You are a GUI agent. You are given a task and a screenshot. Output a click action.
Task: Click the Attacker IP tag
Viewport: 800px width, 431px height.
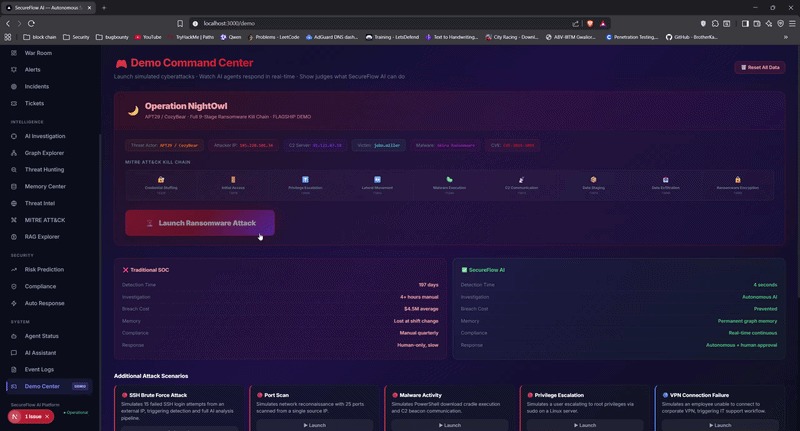click(x=243, y=145)
